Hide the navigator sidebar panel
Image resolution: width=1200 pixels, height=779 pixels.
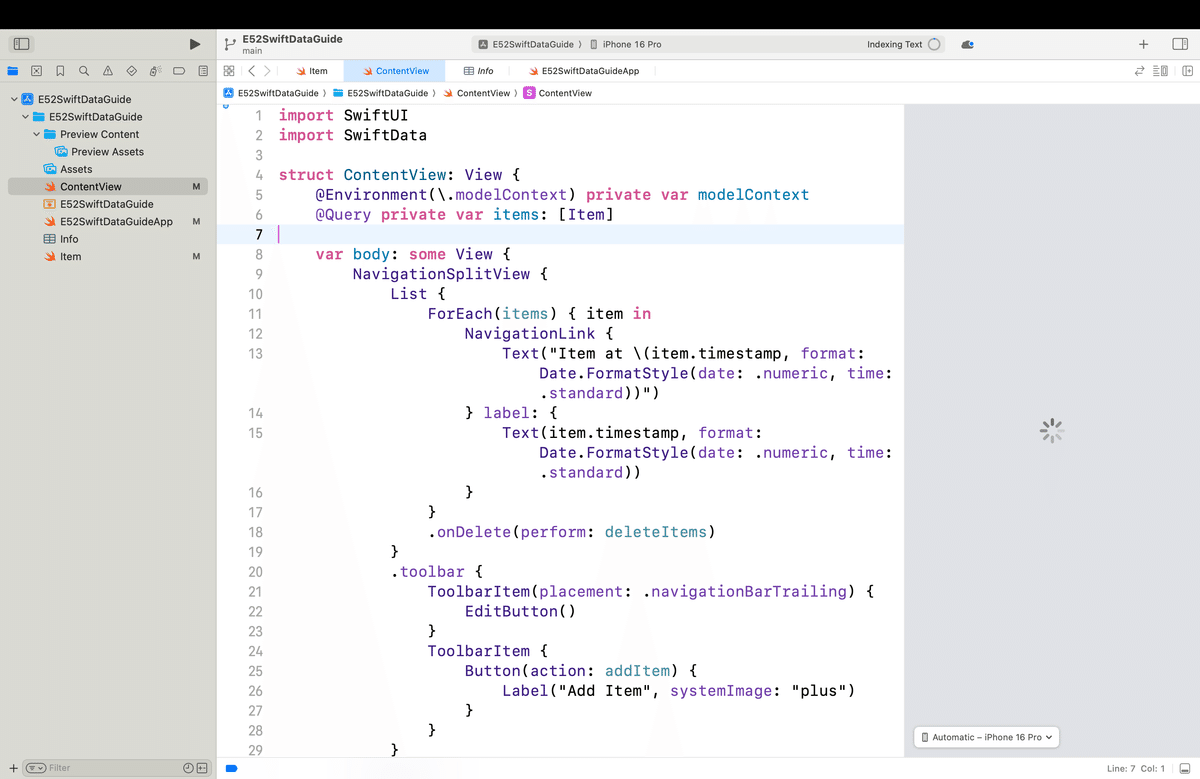[x=22, y=44]
